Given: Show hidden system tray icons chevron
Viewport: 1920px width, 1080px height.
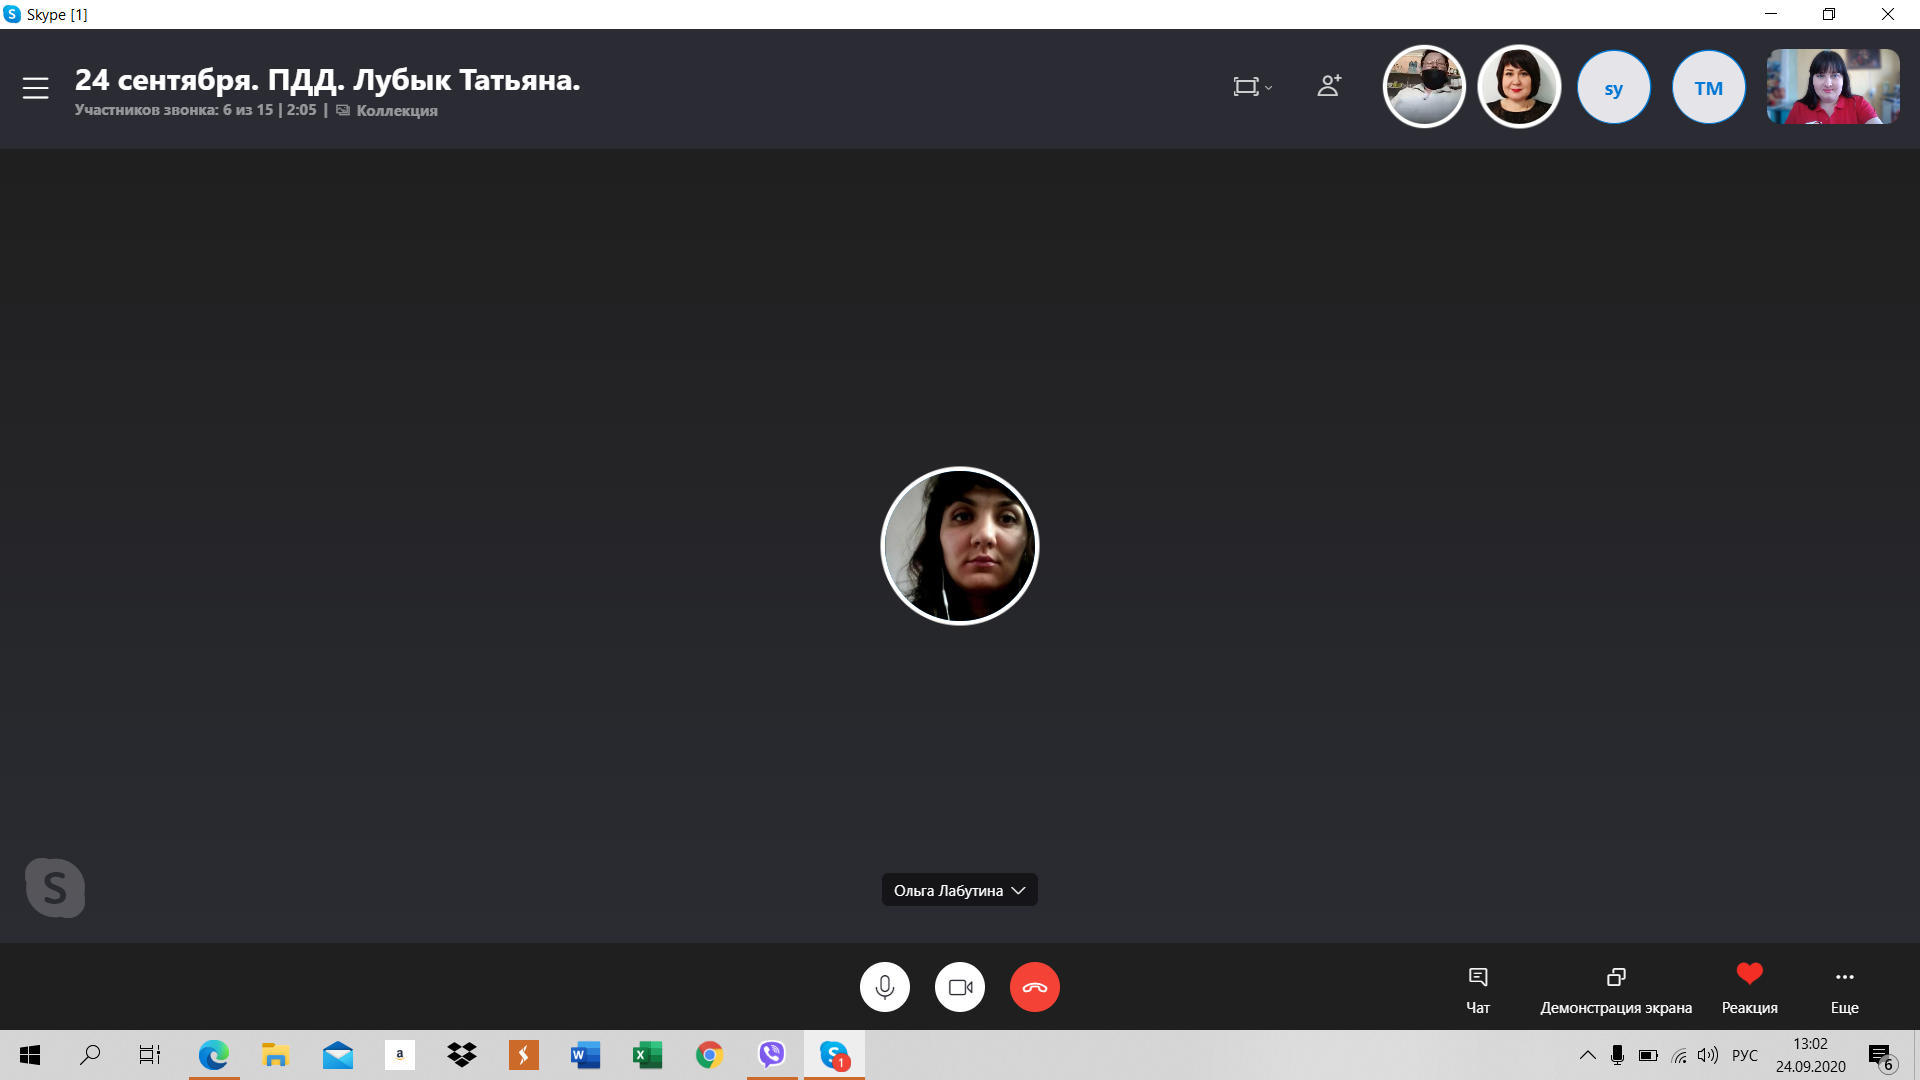Looking at the screenshot, I should [x=1587, y=1055].
